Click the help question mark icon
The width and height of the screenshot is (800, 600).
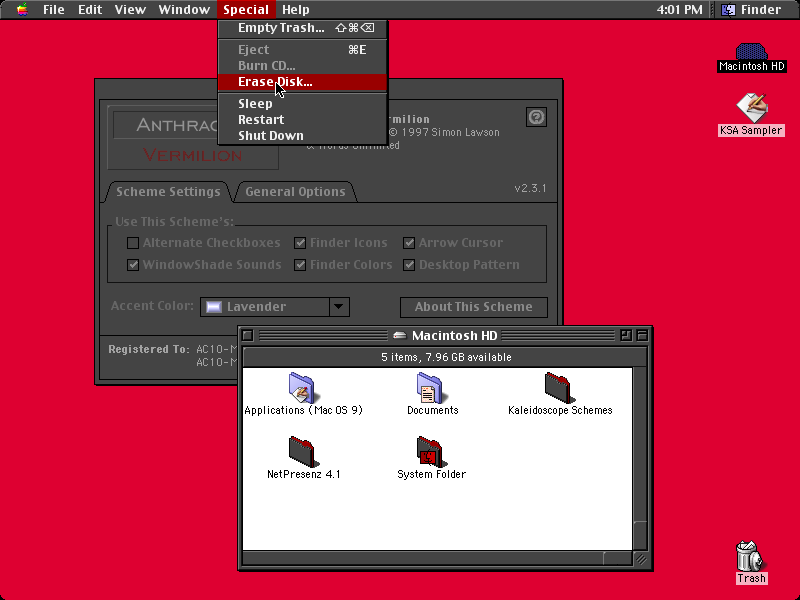click(x=536, y=117)
